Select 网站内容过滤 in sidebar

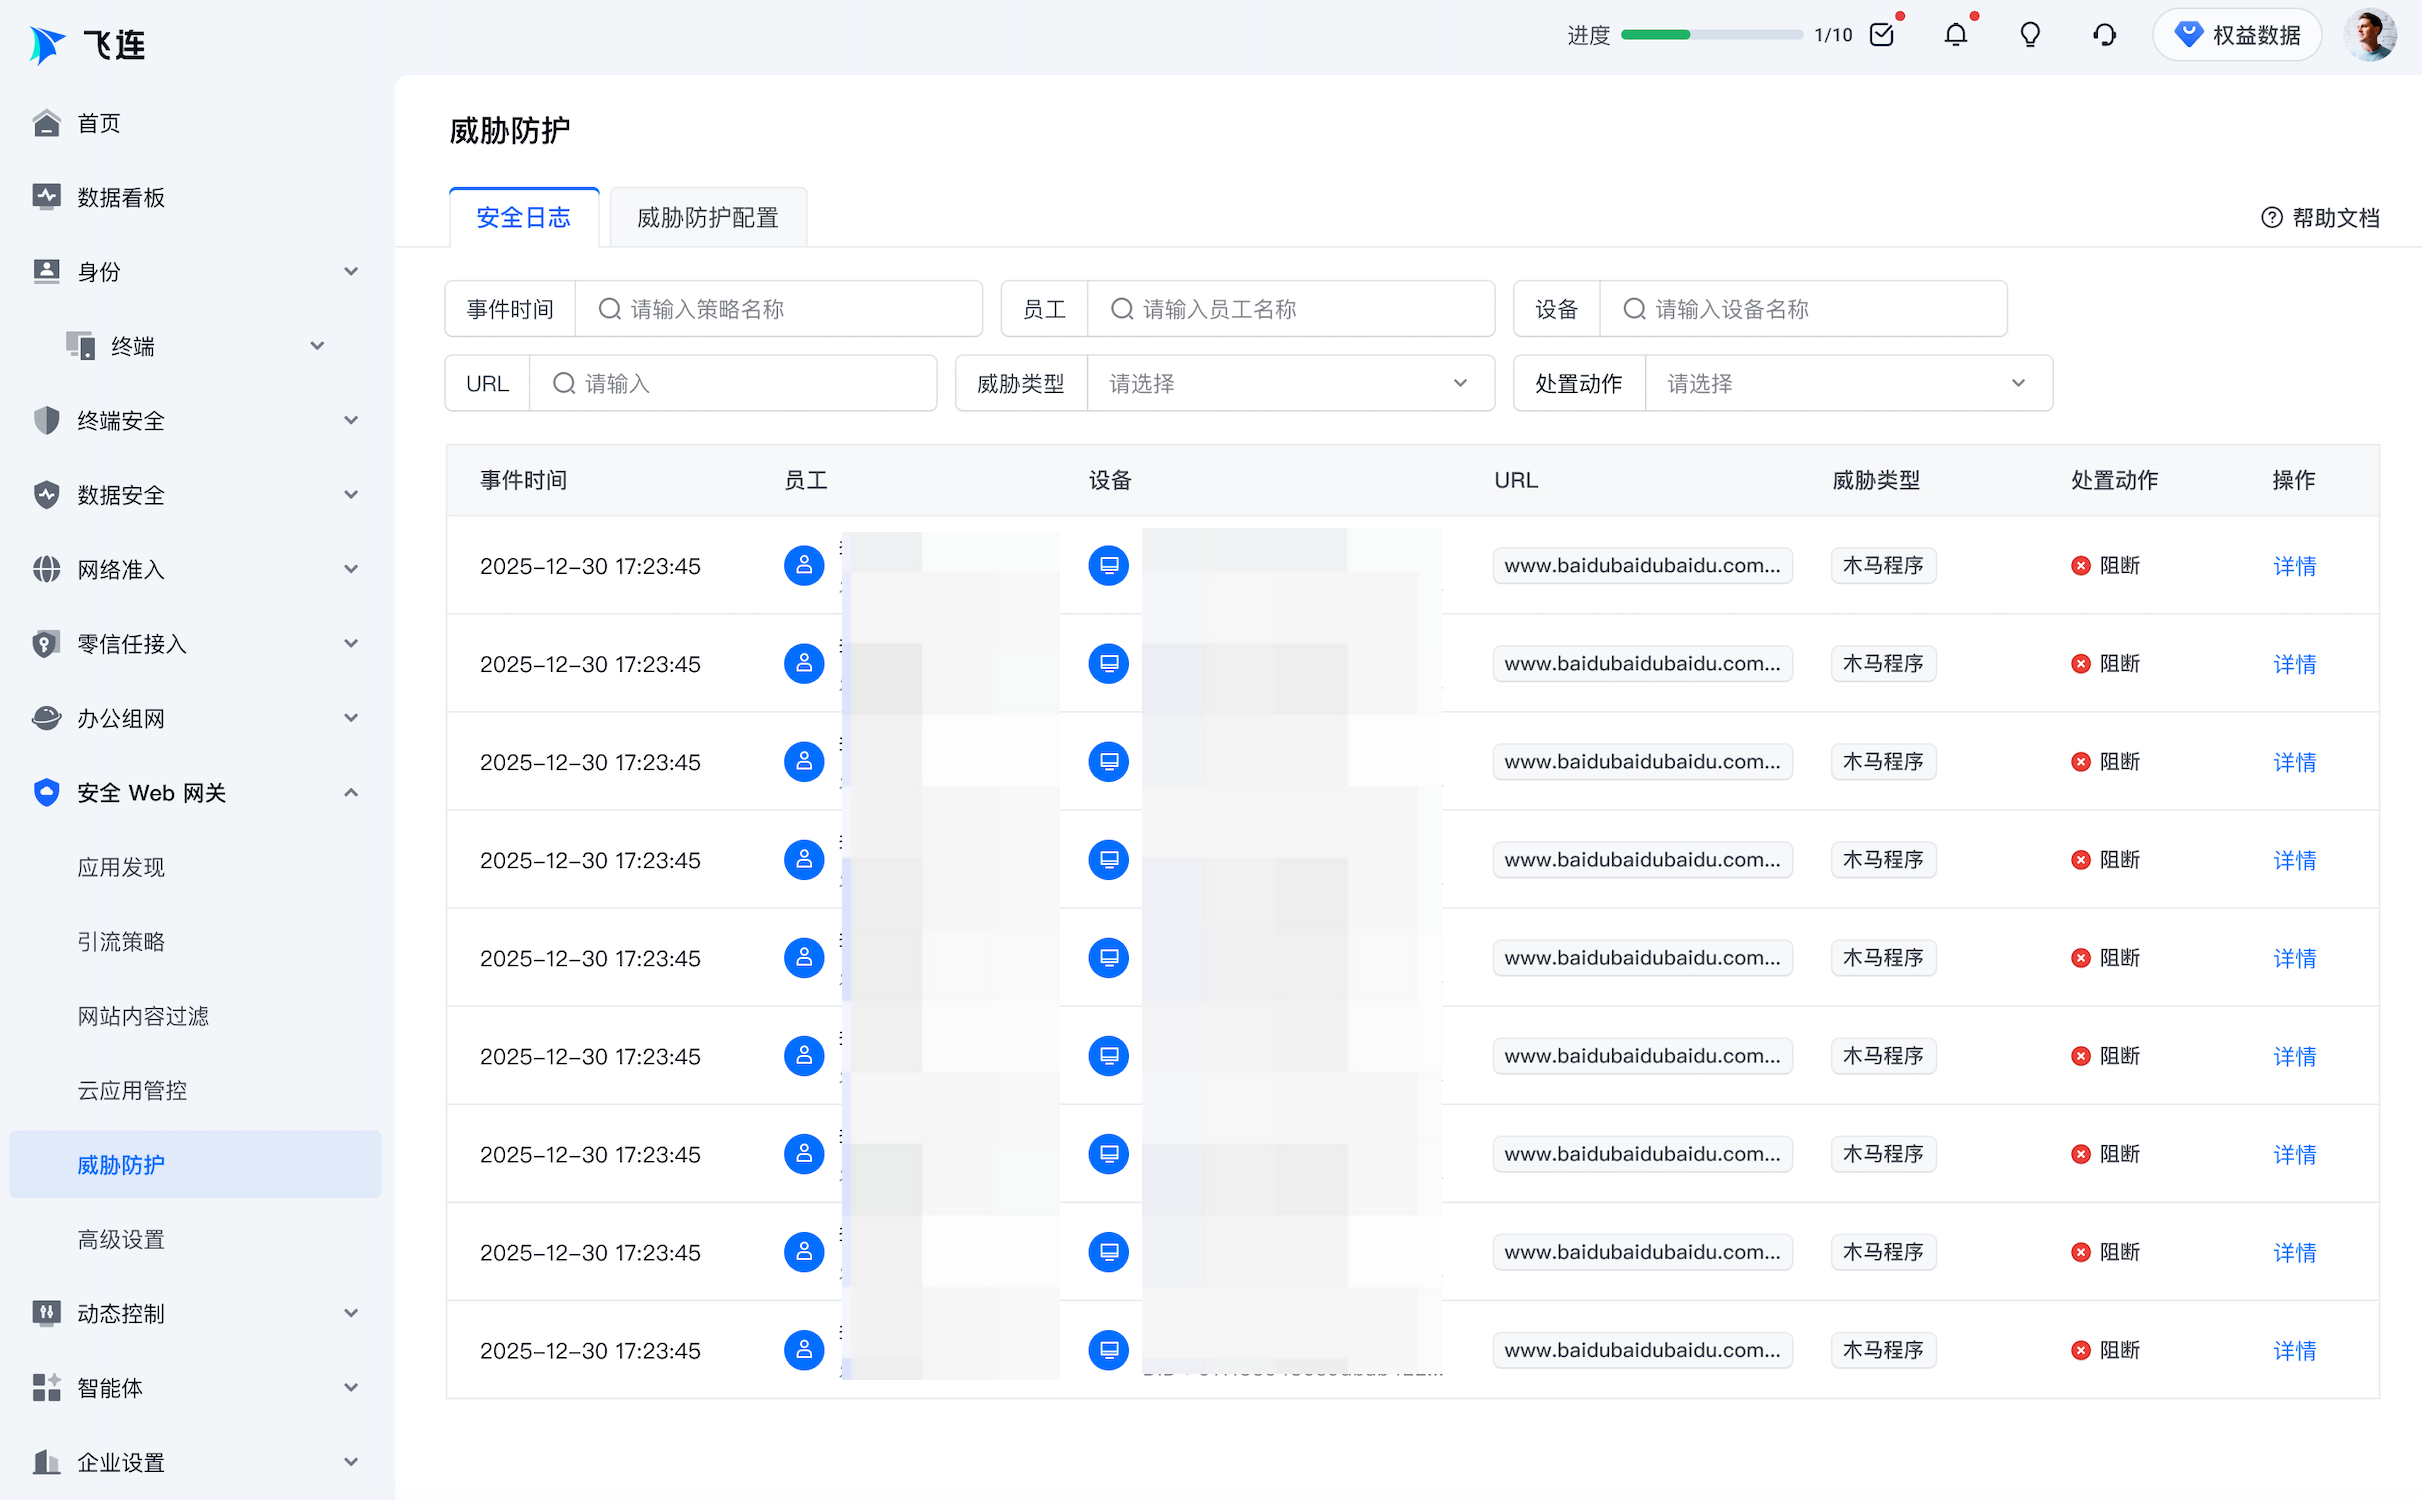coord(143,1016)
